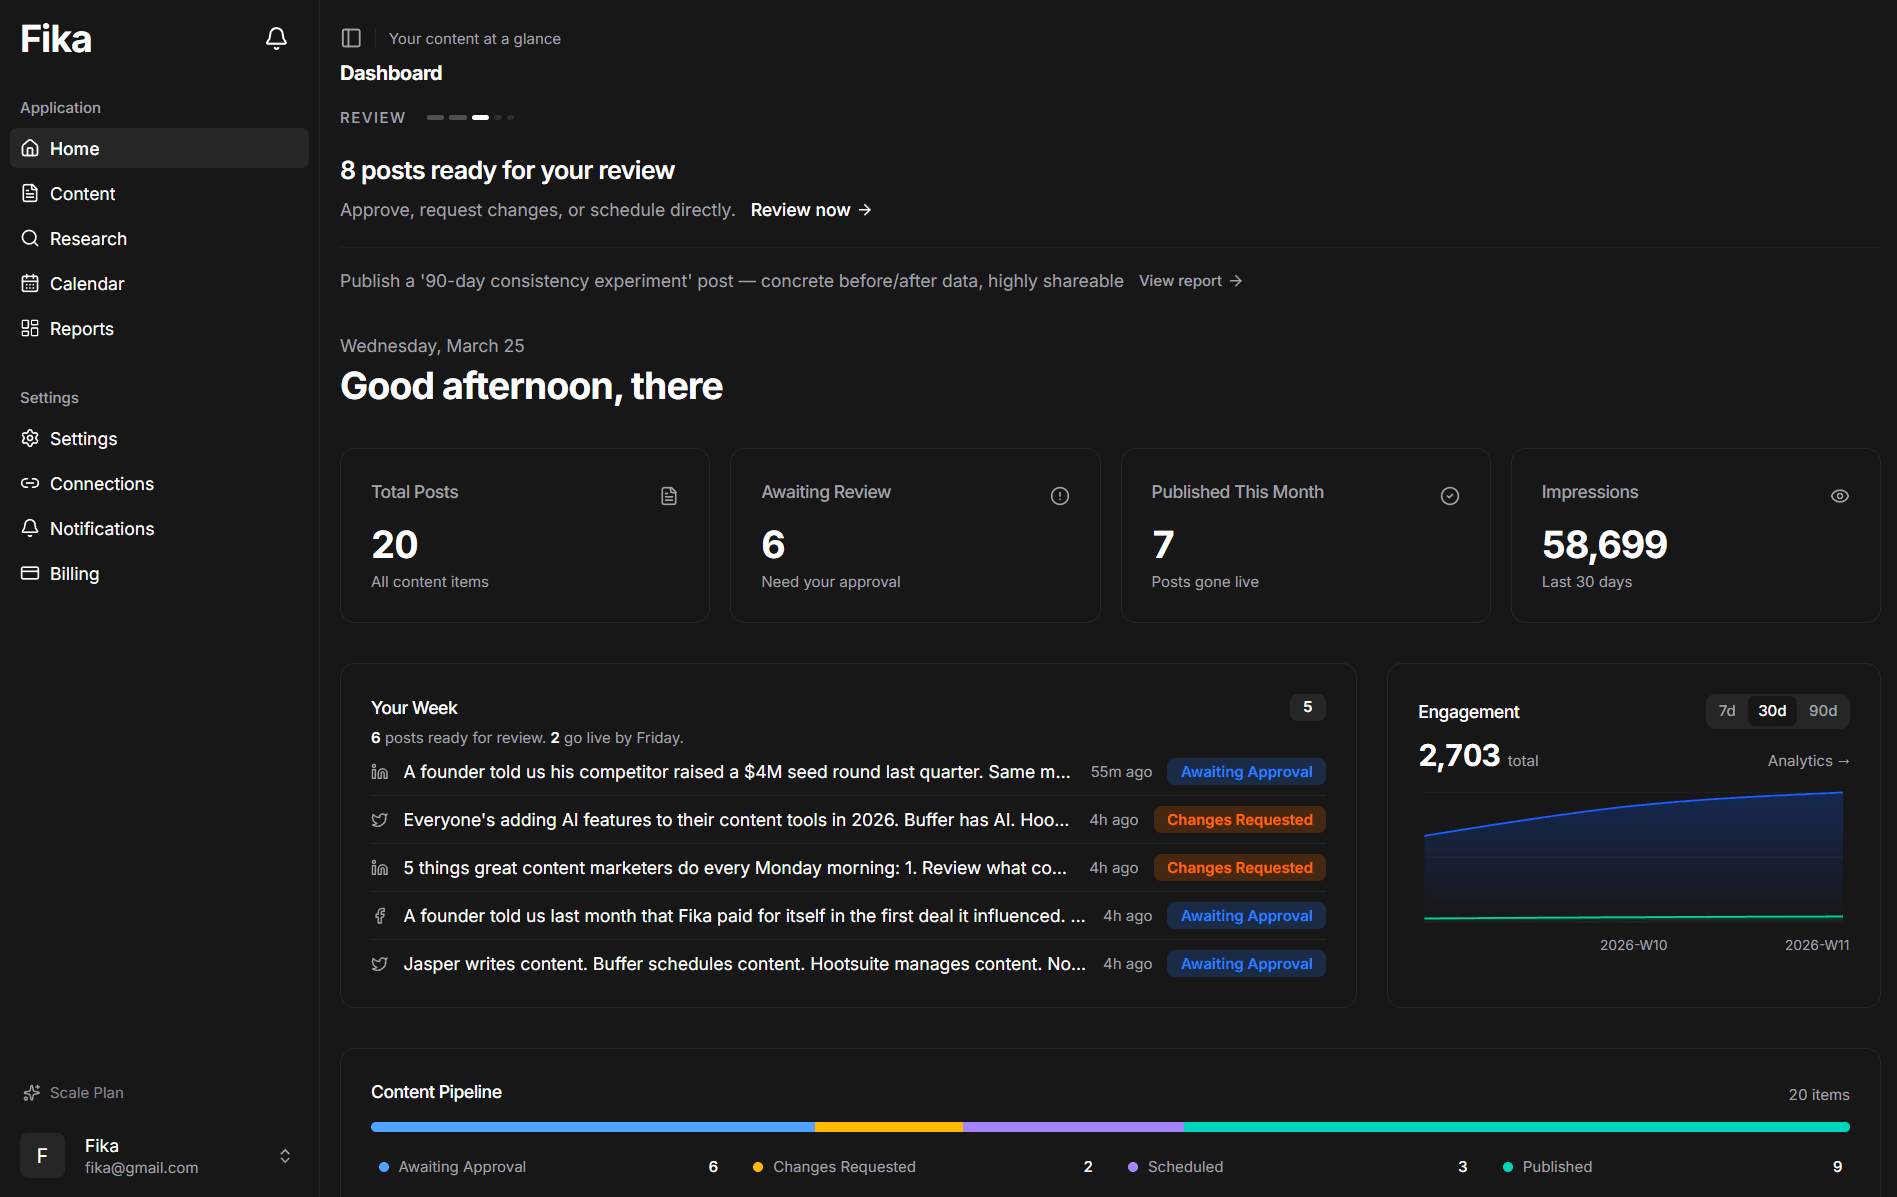Open the Reports section
This screenshot has width=1897, height=1197.
tap(81, 328)
